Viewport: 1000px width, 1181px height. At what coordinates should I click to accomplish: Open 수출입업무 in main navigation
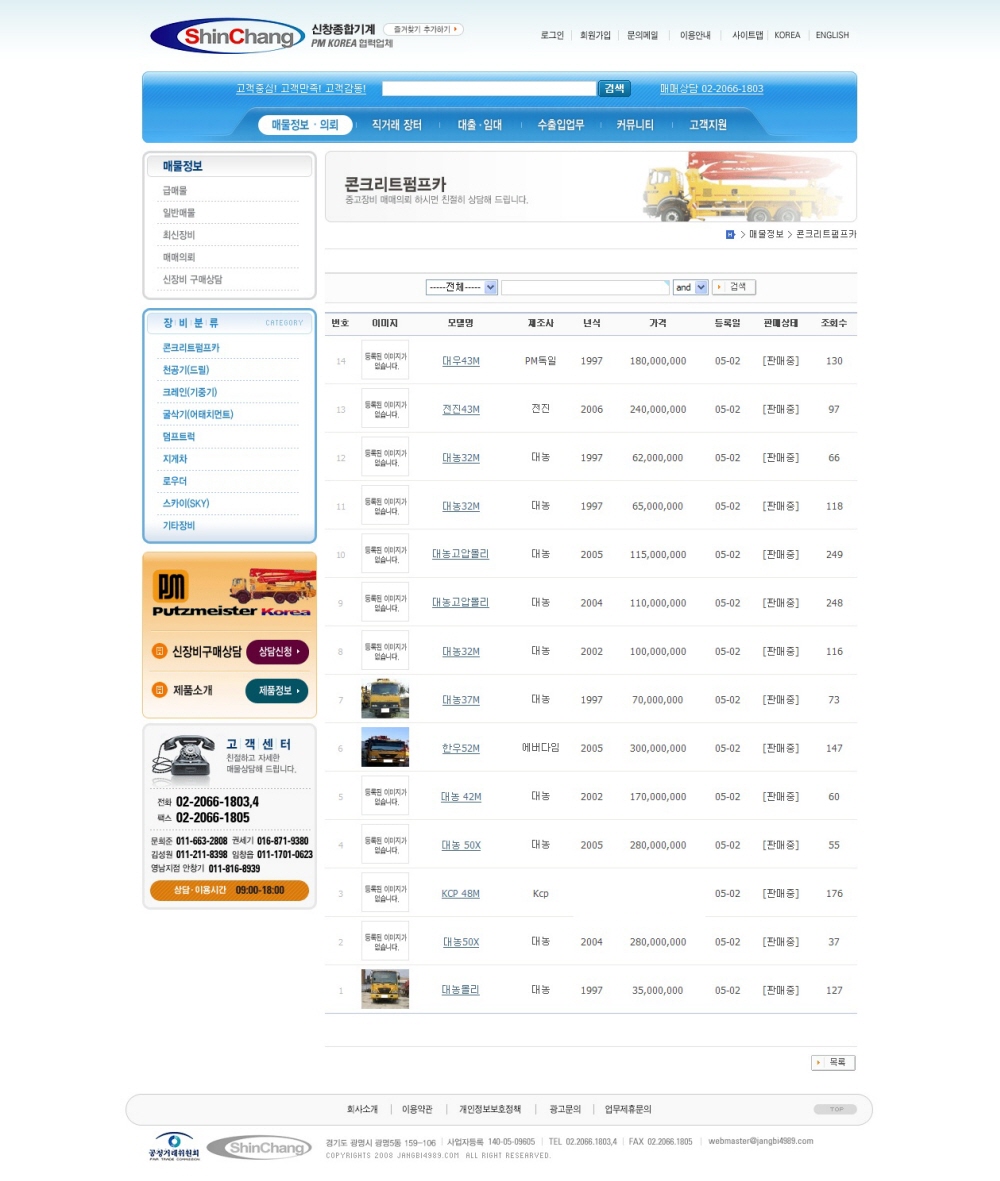coord(560,125)
